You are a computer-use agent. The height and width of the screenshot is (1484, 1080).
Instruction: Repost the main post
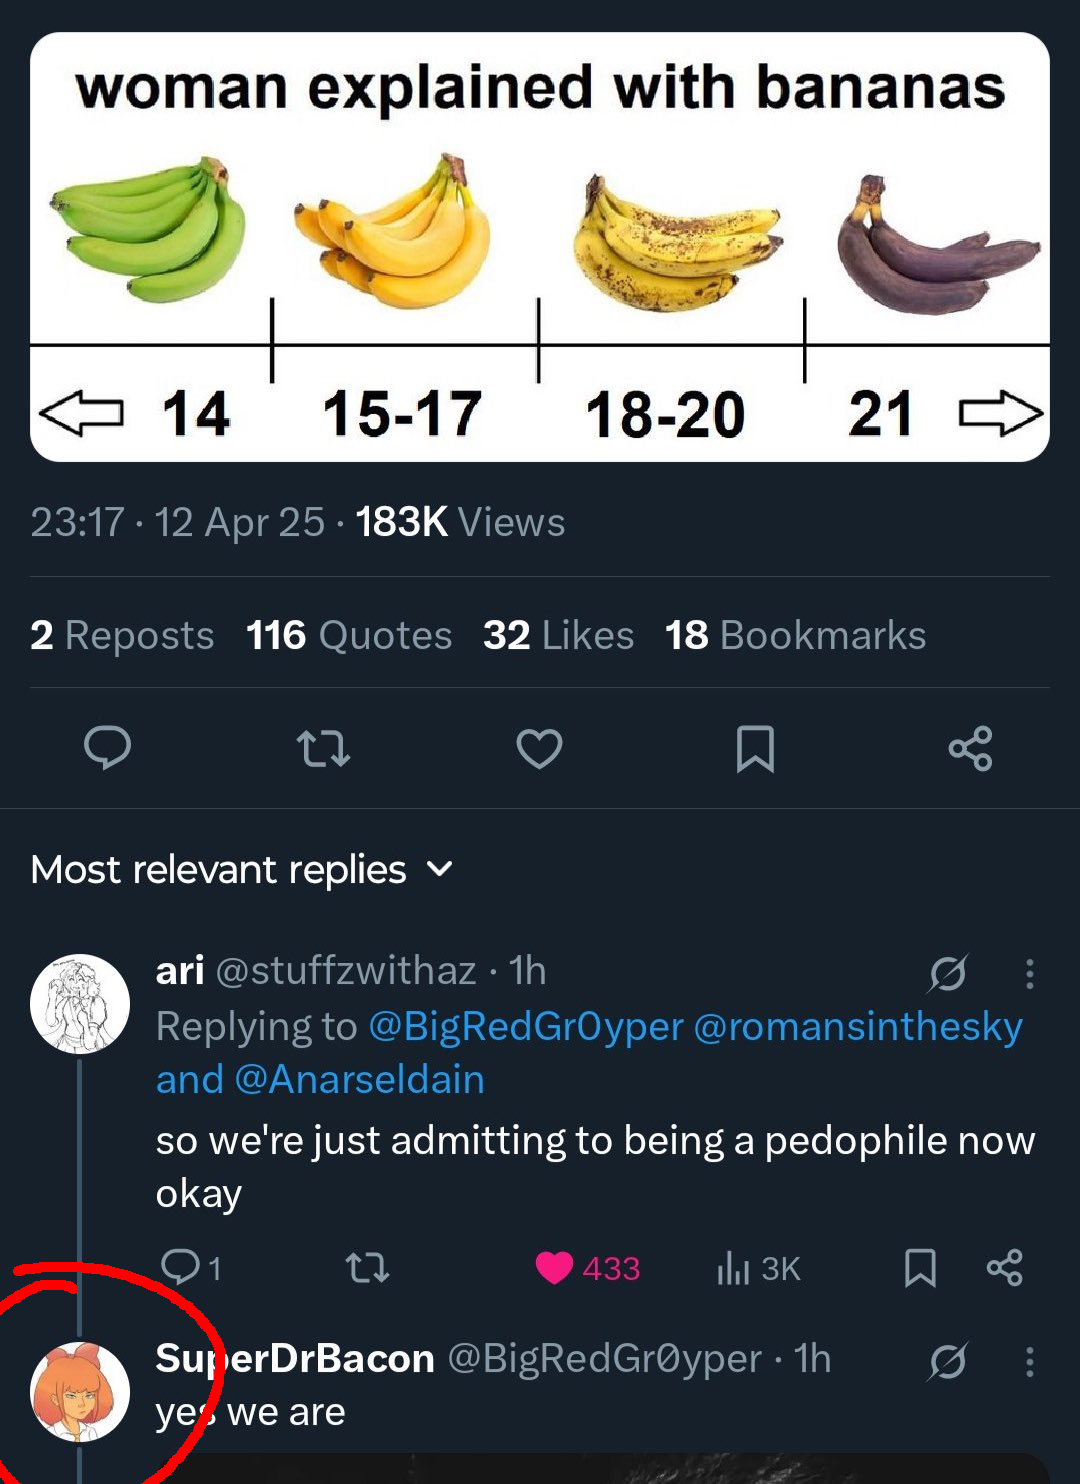coord(324,748)
